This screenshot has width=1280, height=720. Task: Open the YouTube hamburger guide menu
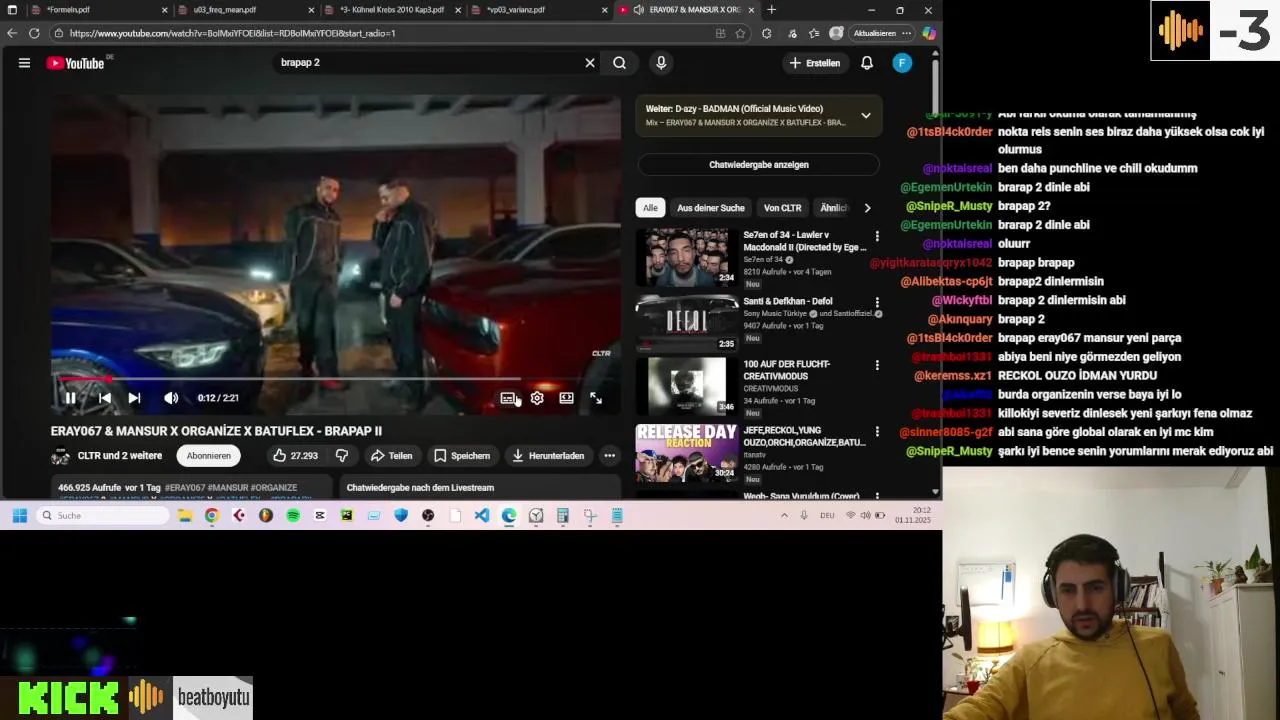pos(24,63)
